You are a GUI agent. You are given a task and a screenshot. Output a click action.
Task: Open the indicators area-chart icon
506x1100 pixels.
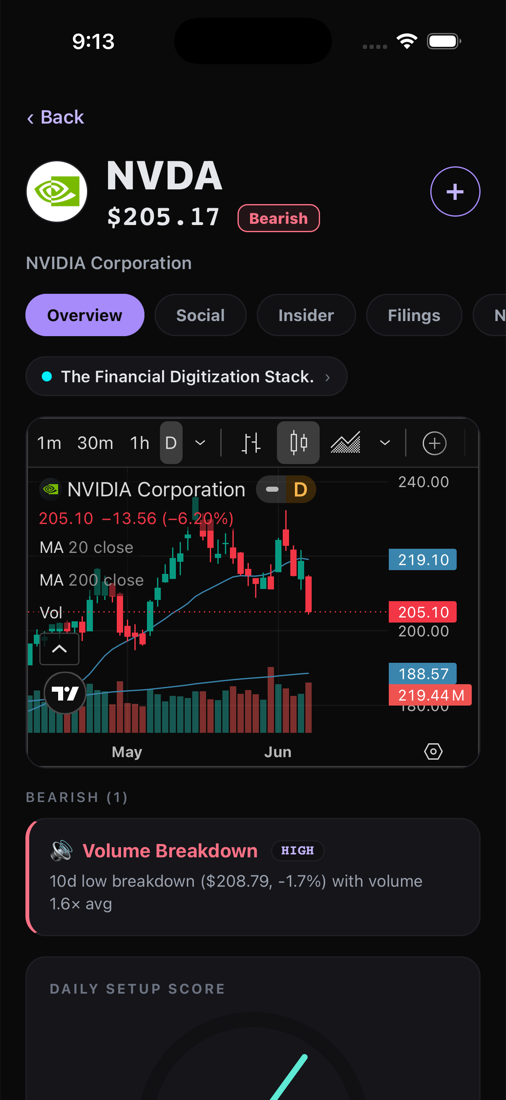345,443
